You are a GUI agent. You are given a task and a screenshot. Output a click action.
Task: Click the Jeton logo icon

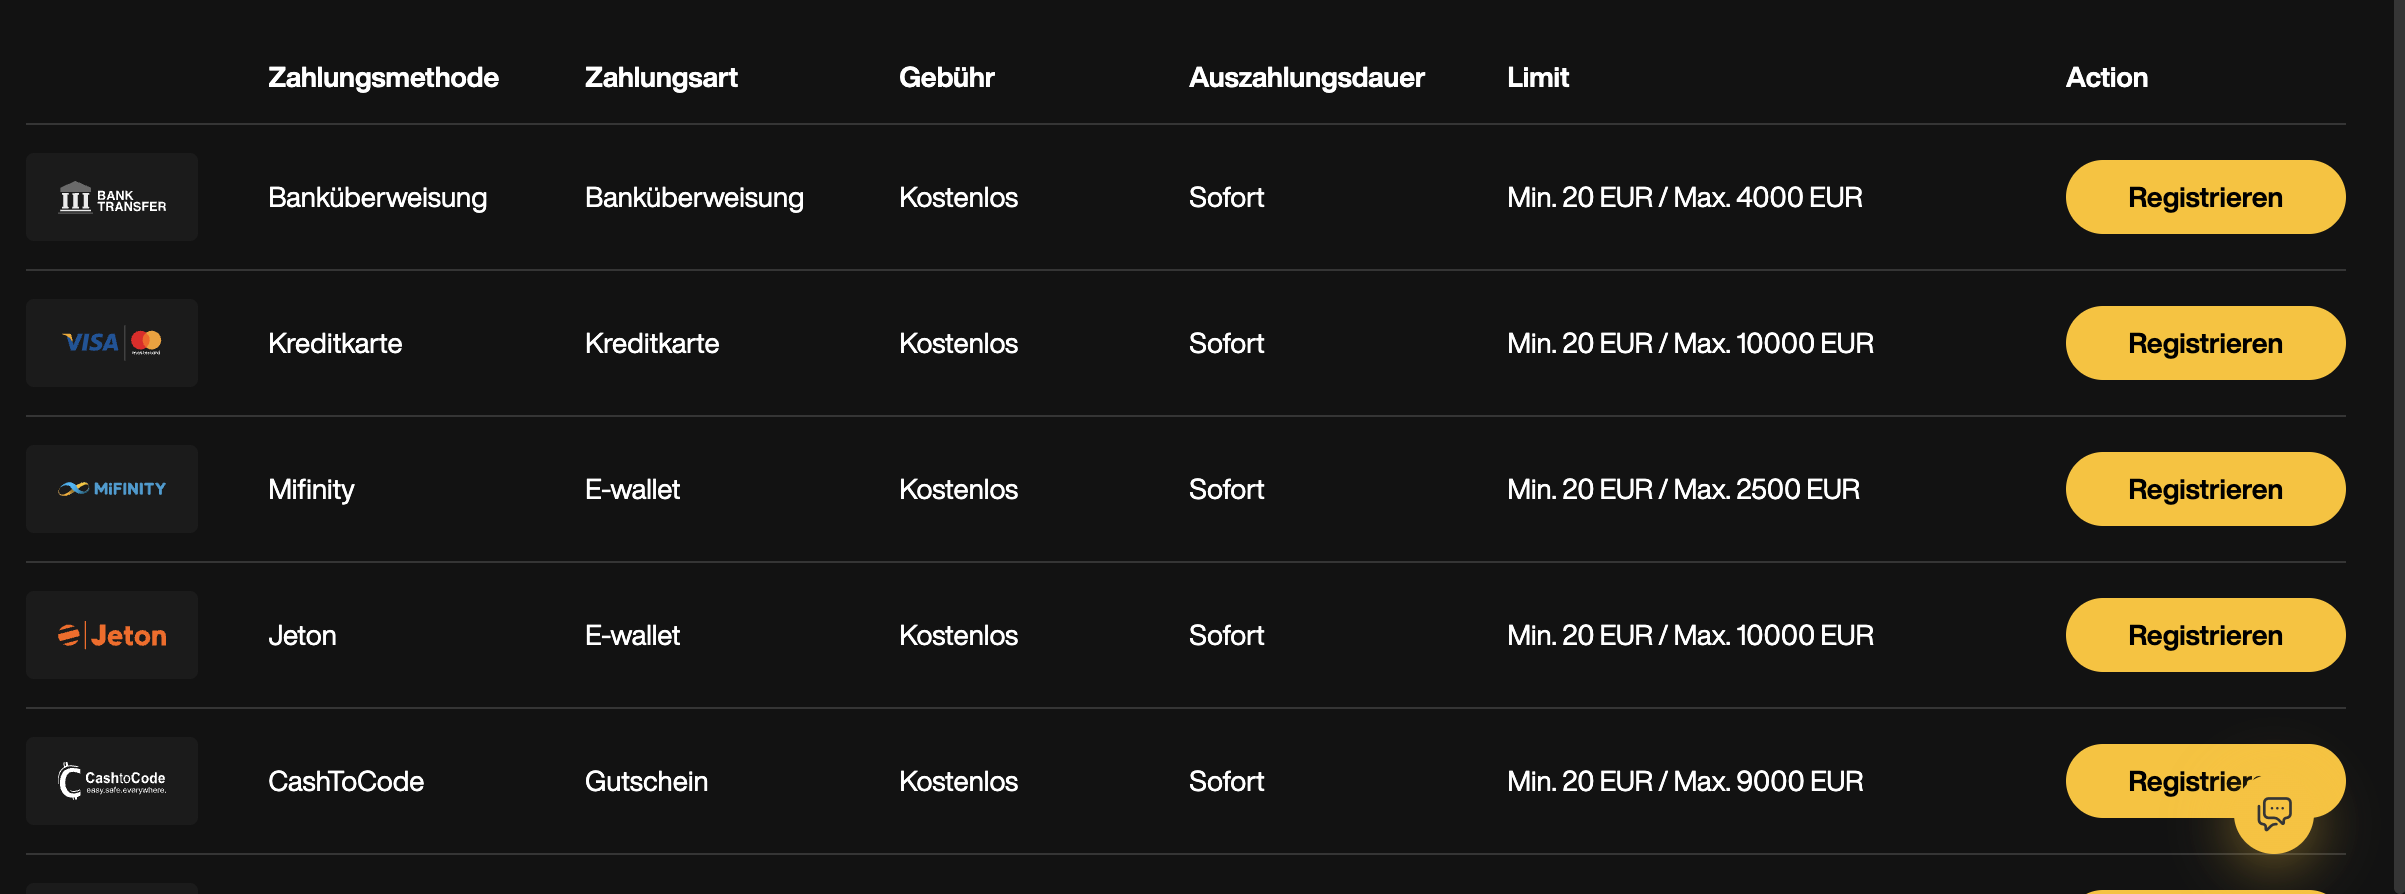click(112, 635)
